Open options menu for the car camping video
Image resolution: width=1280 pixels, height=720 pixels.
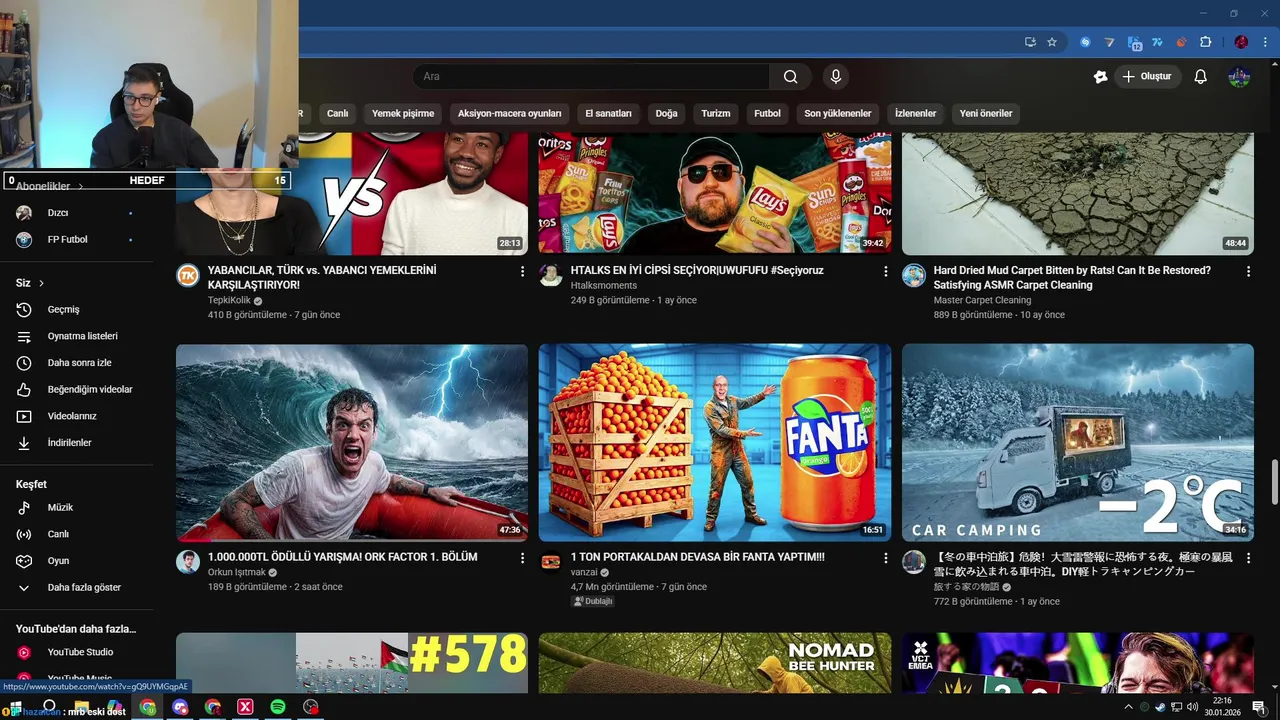click(1248, 558)
